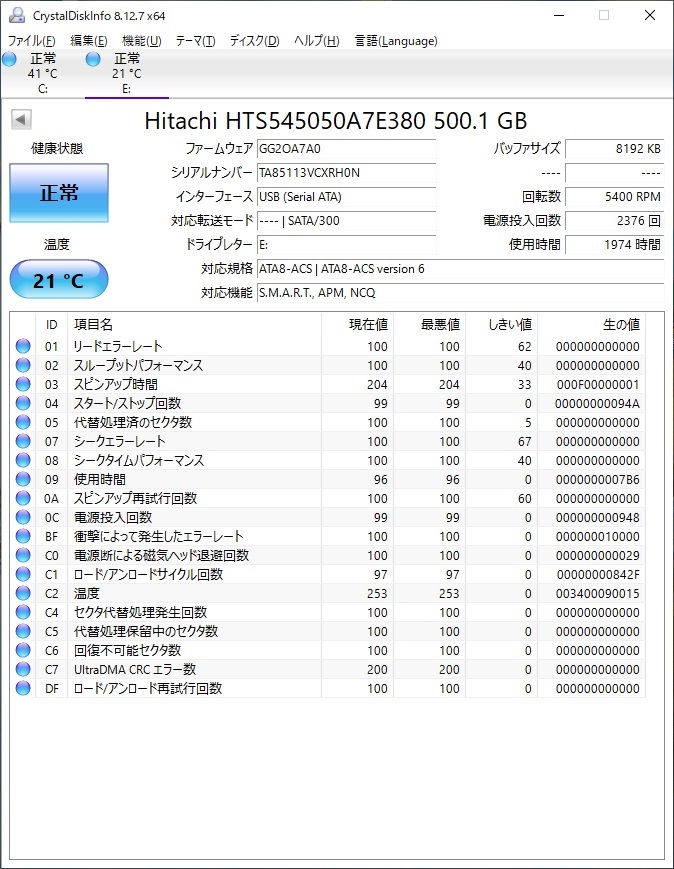Click raw value 0000000007B6
The width and height of the screenshot is (674, 869).
[598, 479]
